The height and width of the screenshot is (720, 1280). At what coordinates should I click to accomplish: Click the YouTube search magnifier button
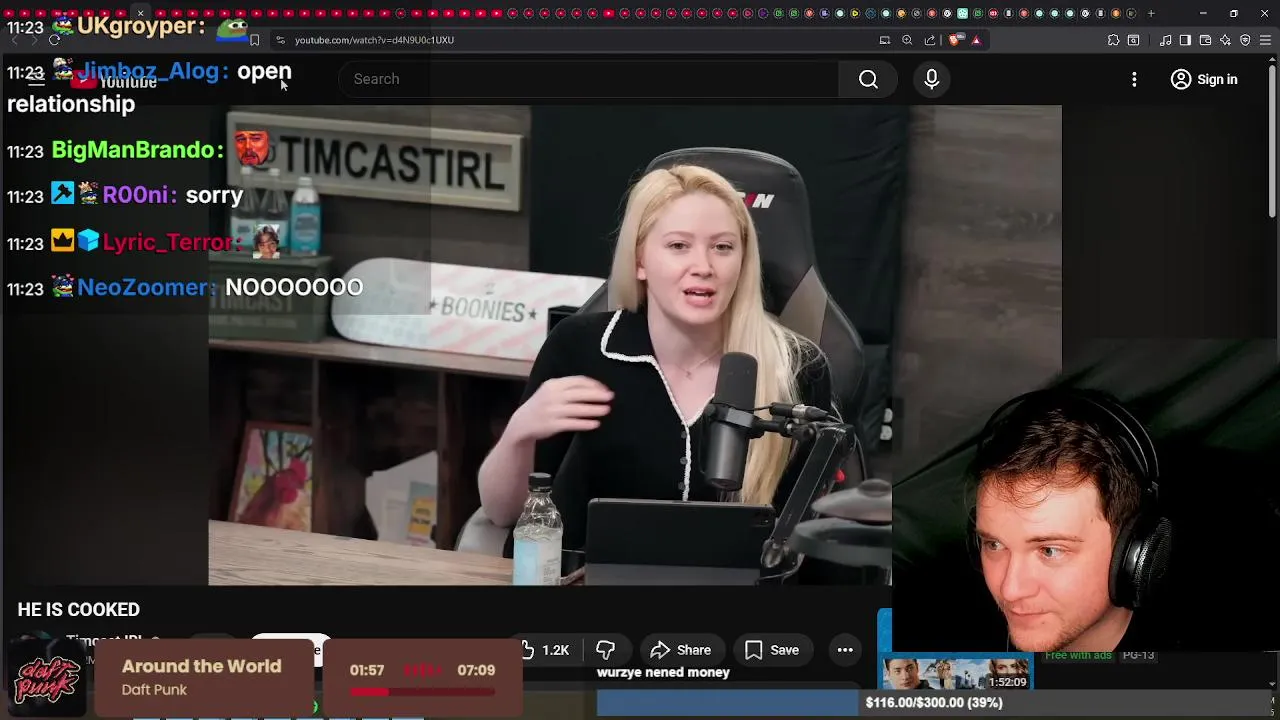(868, 79)
